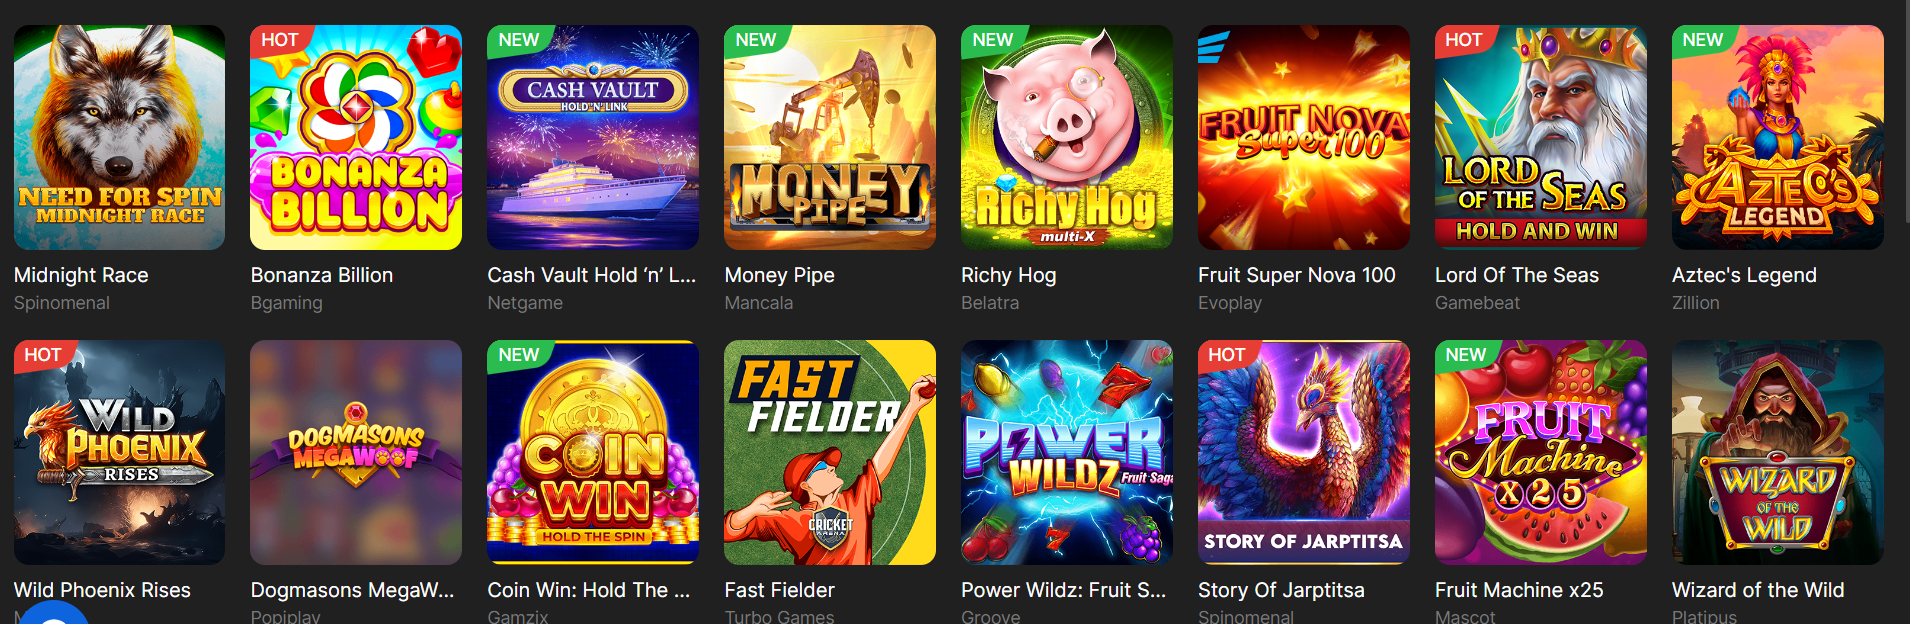Click the Richy Hog pig thumbnail
The height and width of the screenshot is (624, 1910).
[x=1067, y=137]
